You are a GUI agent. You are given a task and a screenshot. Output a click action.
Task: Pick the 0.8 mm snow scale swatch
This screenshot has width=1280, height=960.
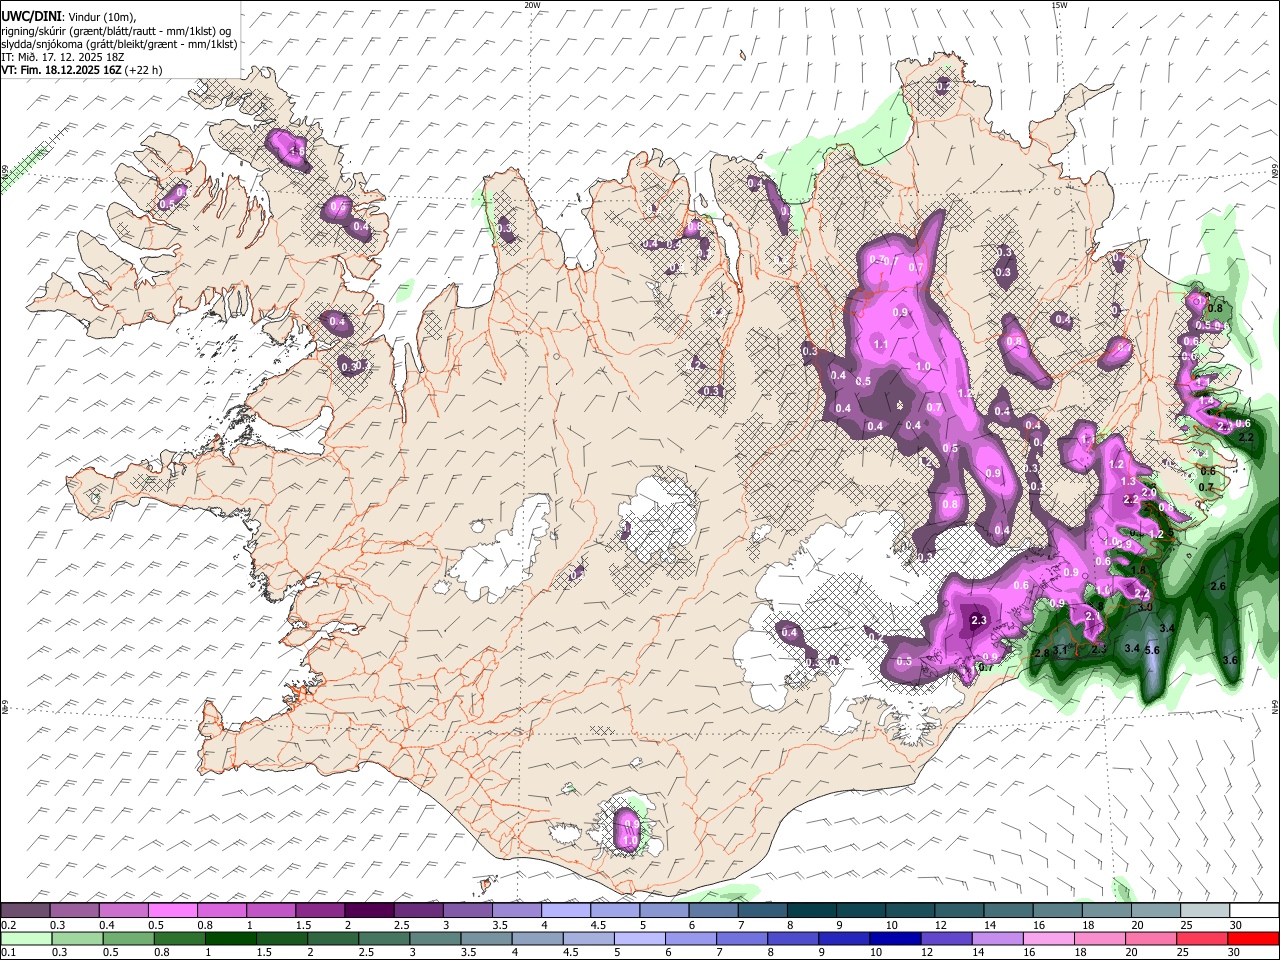pyautogui.click(x=221, y=910)
